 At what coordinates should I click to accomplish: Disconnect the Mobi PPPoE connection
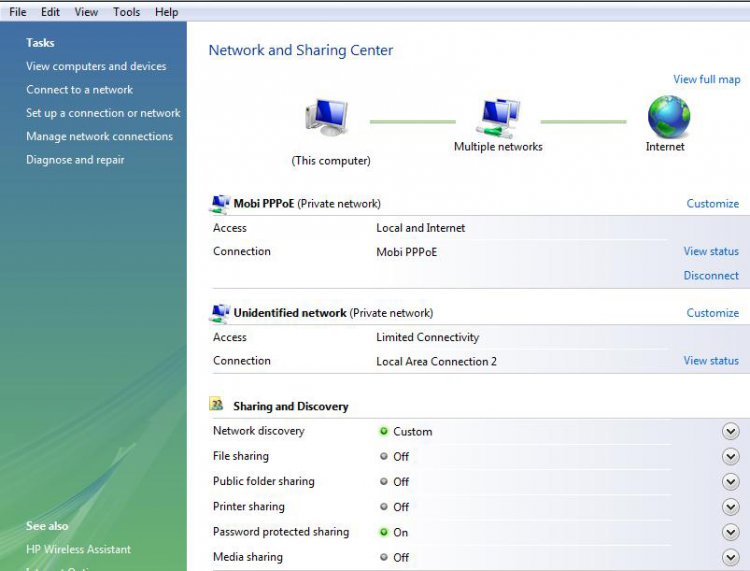click(x=711, y=275)
